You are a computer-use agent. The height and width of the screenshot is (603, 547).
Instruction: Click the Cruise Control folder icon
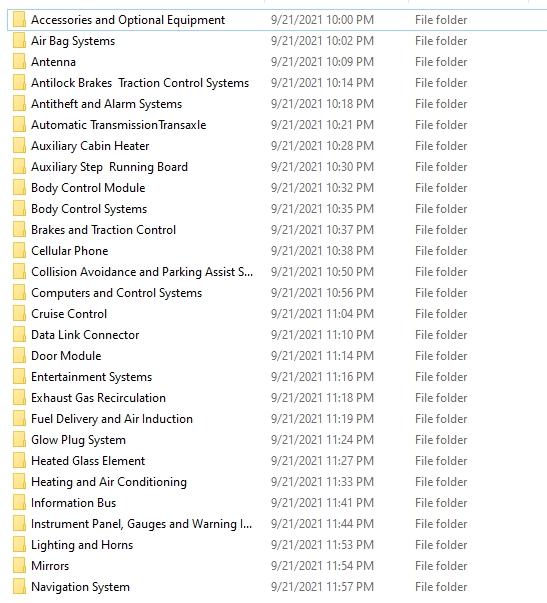point(19,314)
